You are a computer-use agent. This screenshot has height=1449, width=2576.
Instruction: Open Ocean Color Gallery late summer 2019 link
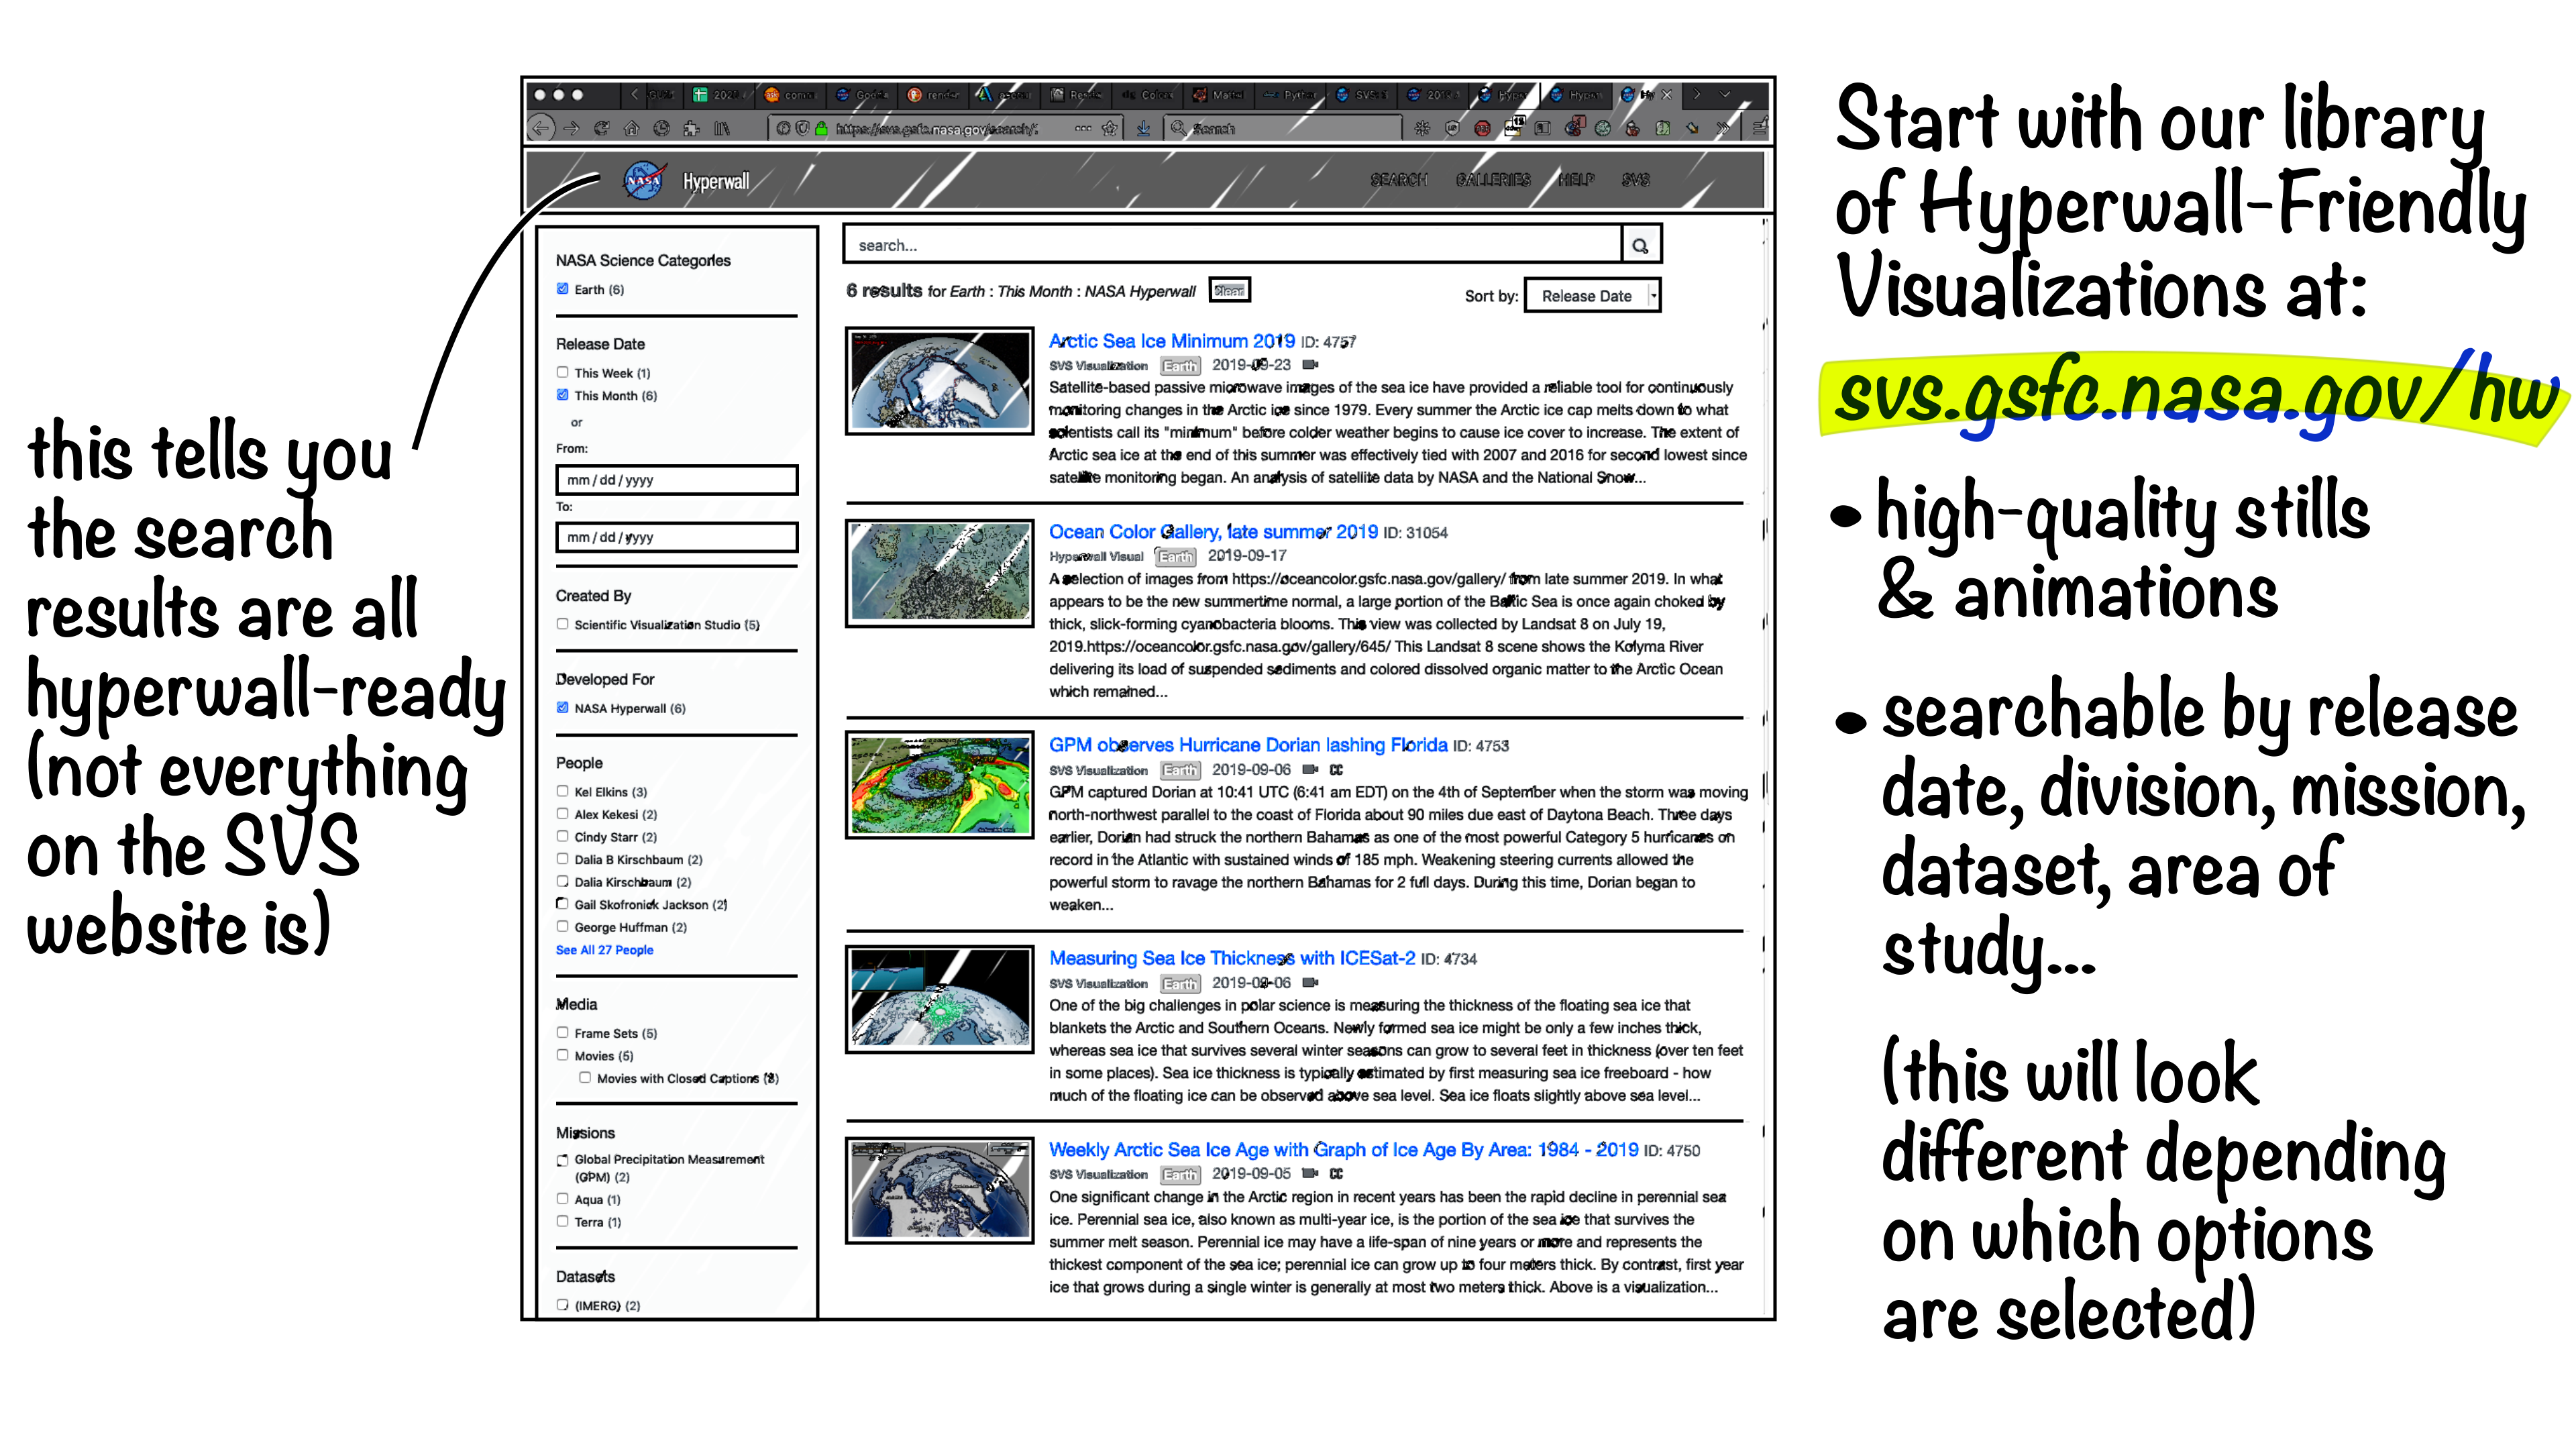pos(1213,532)
